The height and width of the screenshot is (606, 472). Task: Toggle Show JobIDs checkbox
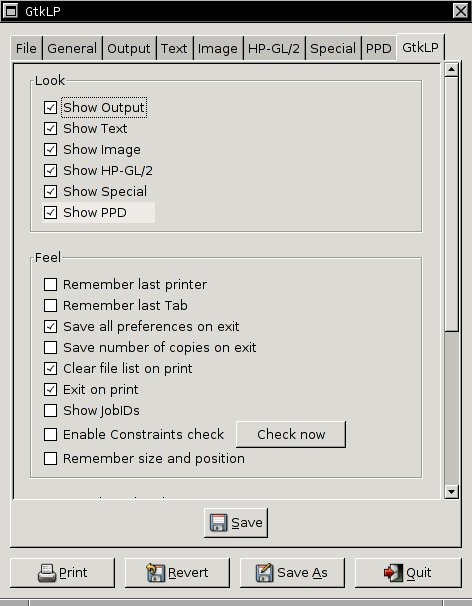(x=50, y=410)
